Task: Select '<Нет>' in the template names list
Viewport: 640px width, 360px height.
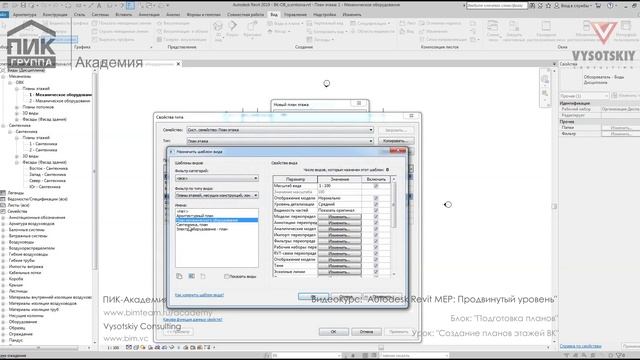Action: 182,211
